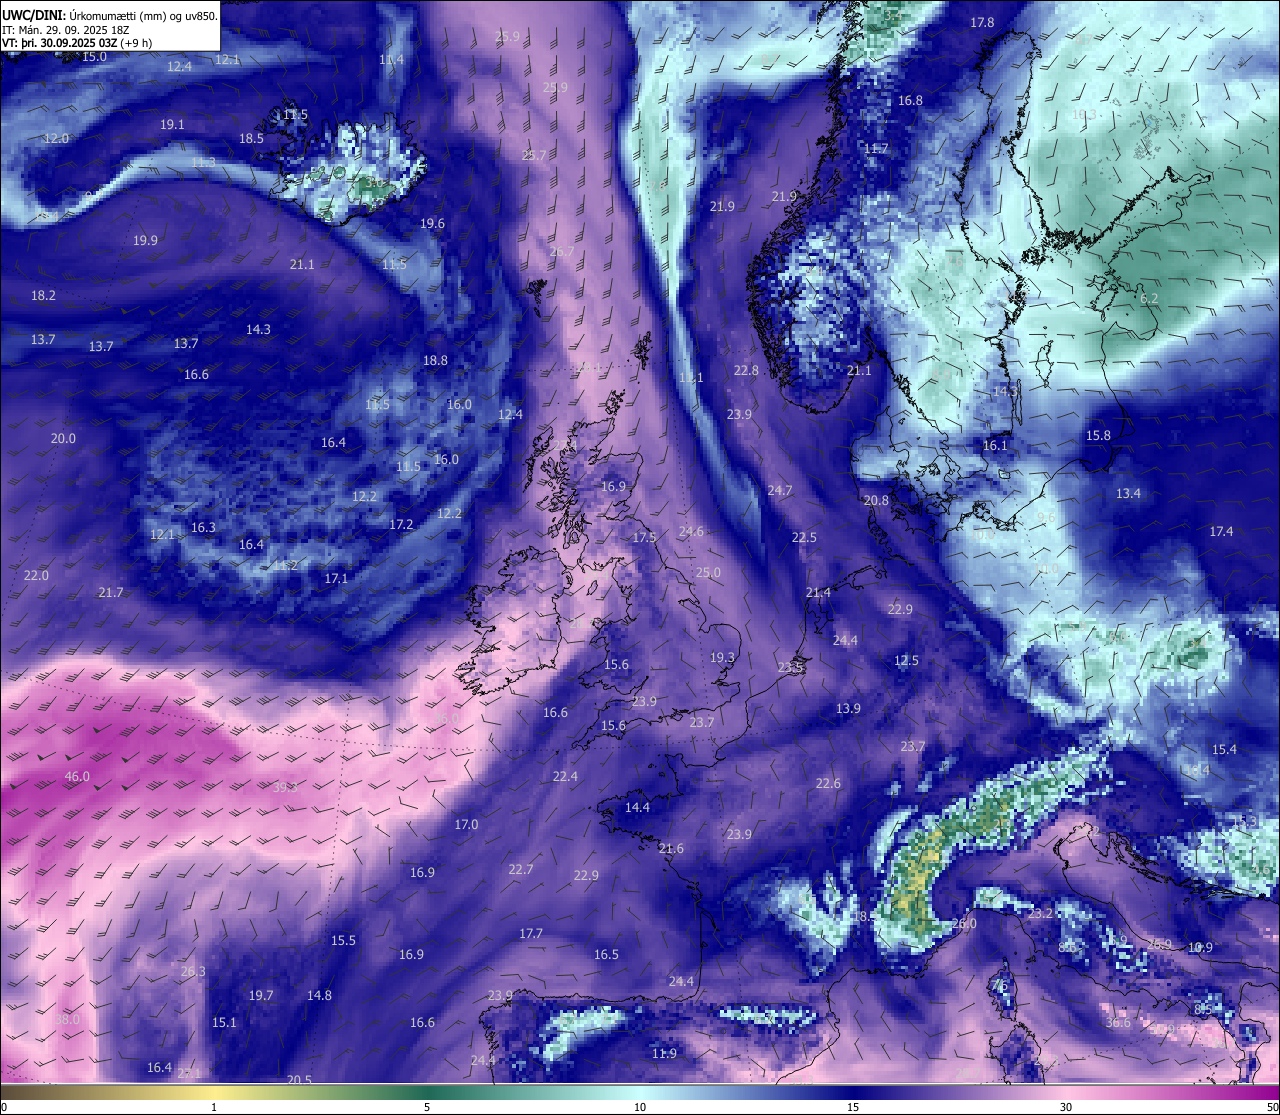Click the 22.4 value label

click(x=565, y=777)
